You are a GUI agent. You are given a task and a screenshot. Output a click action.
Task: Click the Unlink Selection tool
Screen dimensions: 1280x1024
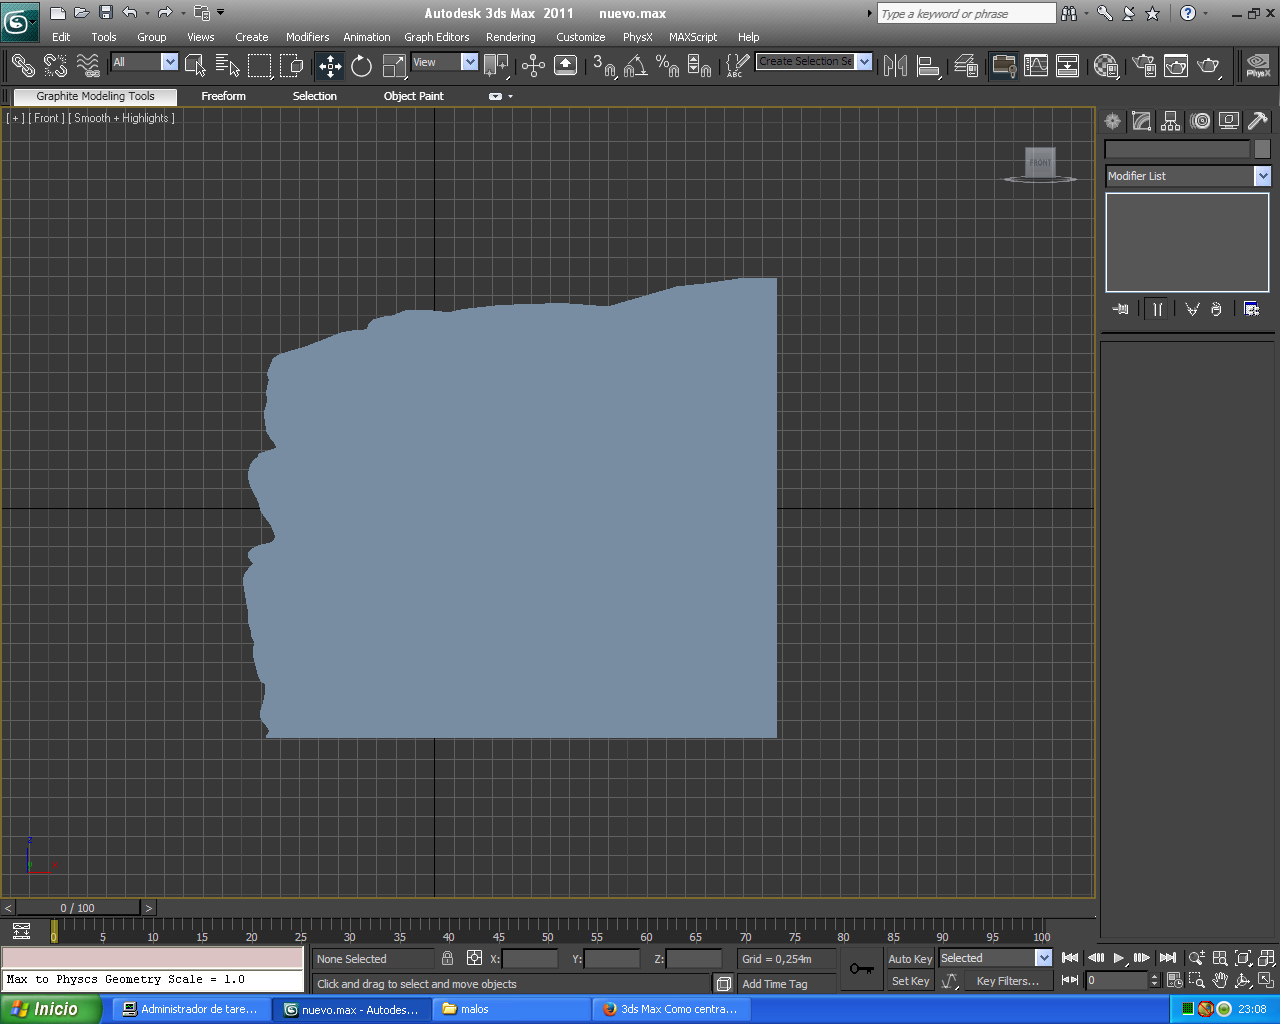click(56, 66)
